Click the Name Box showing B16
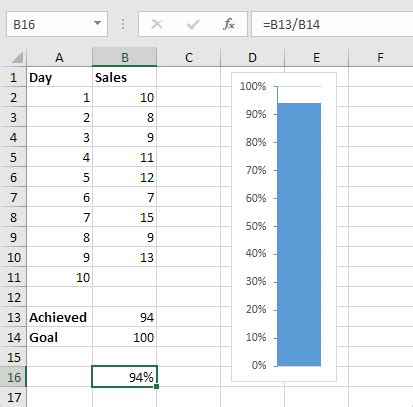The height and width of the screenshot is (407, 413). coord(57,24)
